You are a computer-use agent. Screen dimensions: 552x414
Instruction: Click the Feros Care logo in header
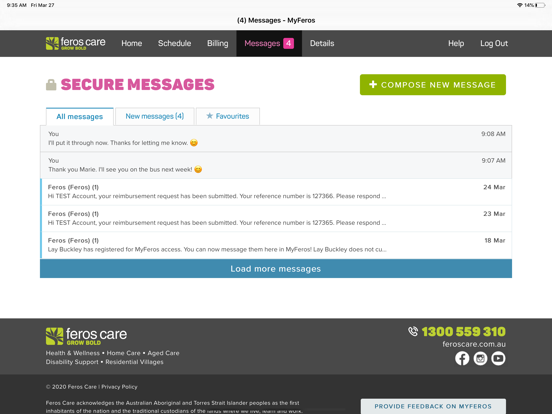coord(75,43)
